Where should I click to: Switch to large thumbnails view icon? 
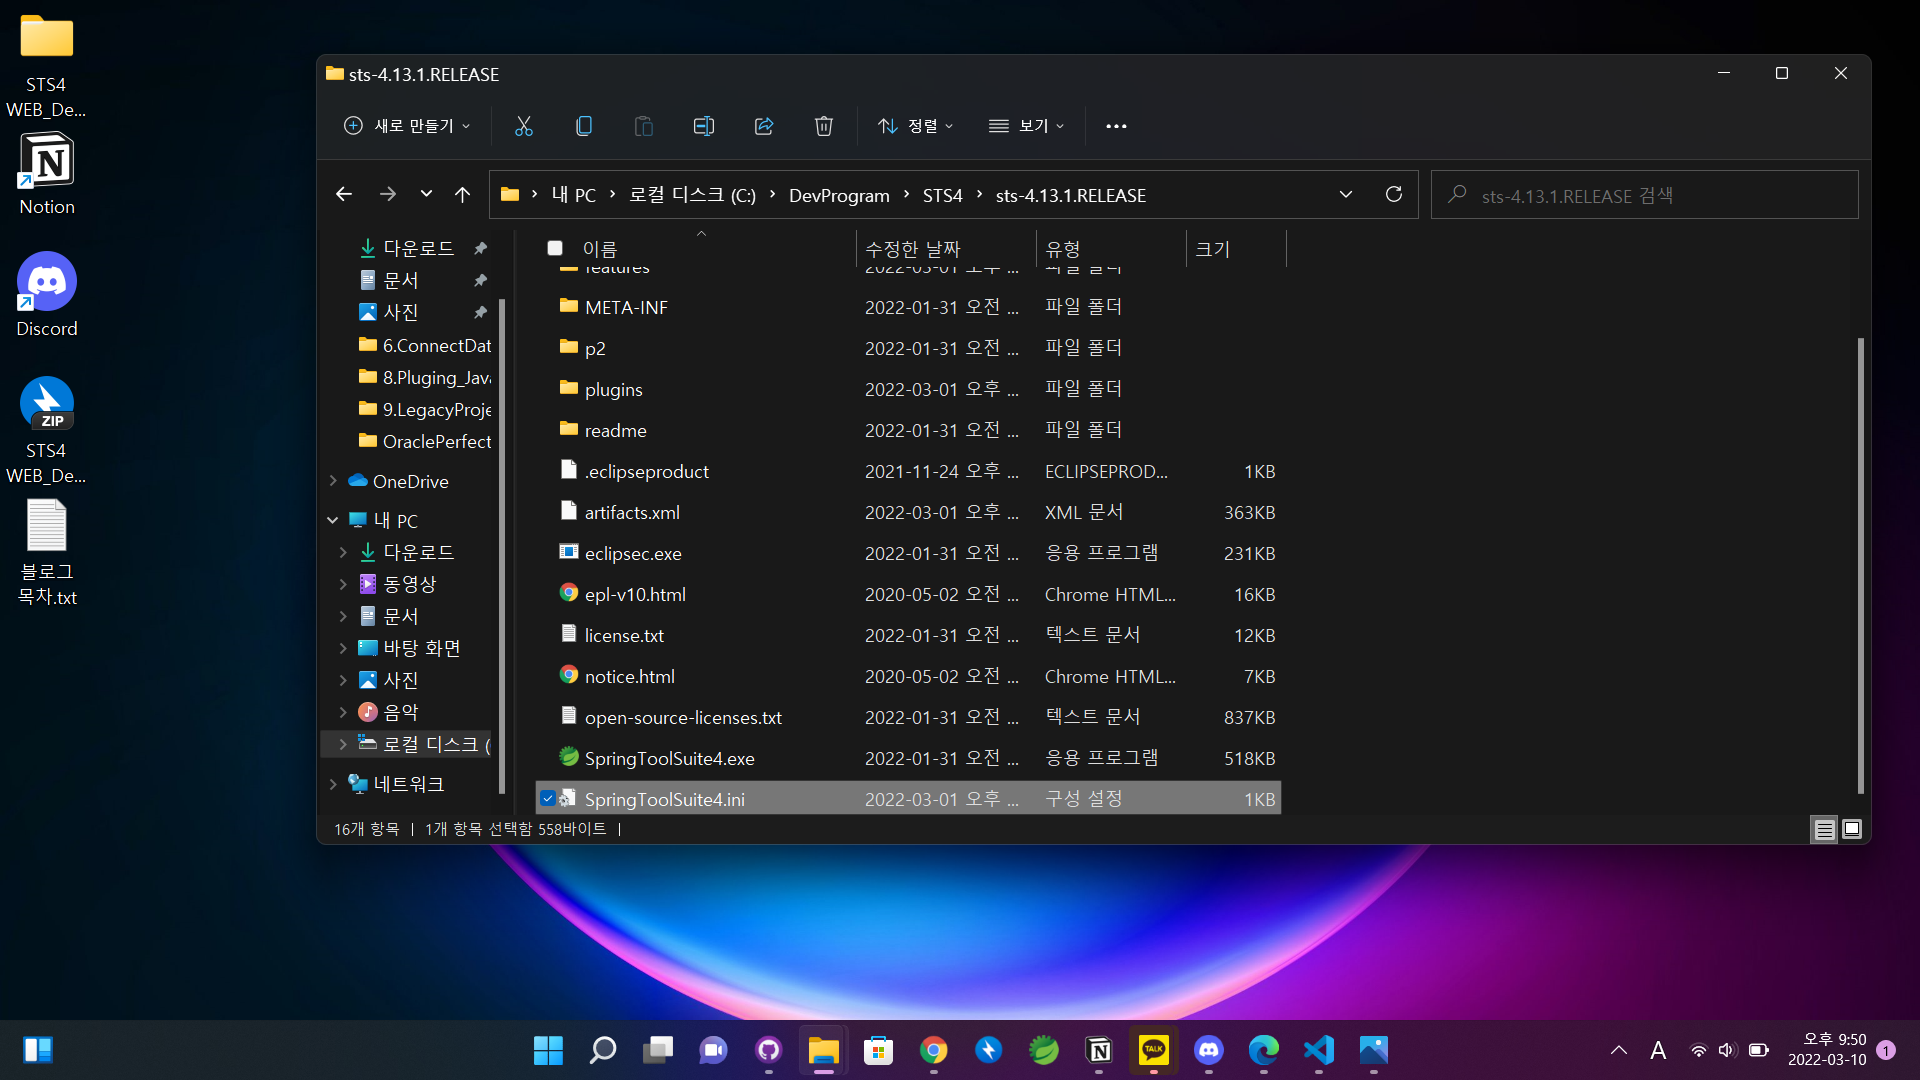tap(1852, 829)
